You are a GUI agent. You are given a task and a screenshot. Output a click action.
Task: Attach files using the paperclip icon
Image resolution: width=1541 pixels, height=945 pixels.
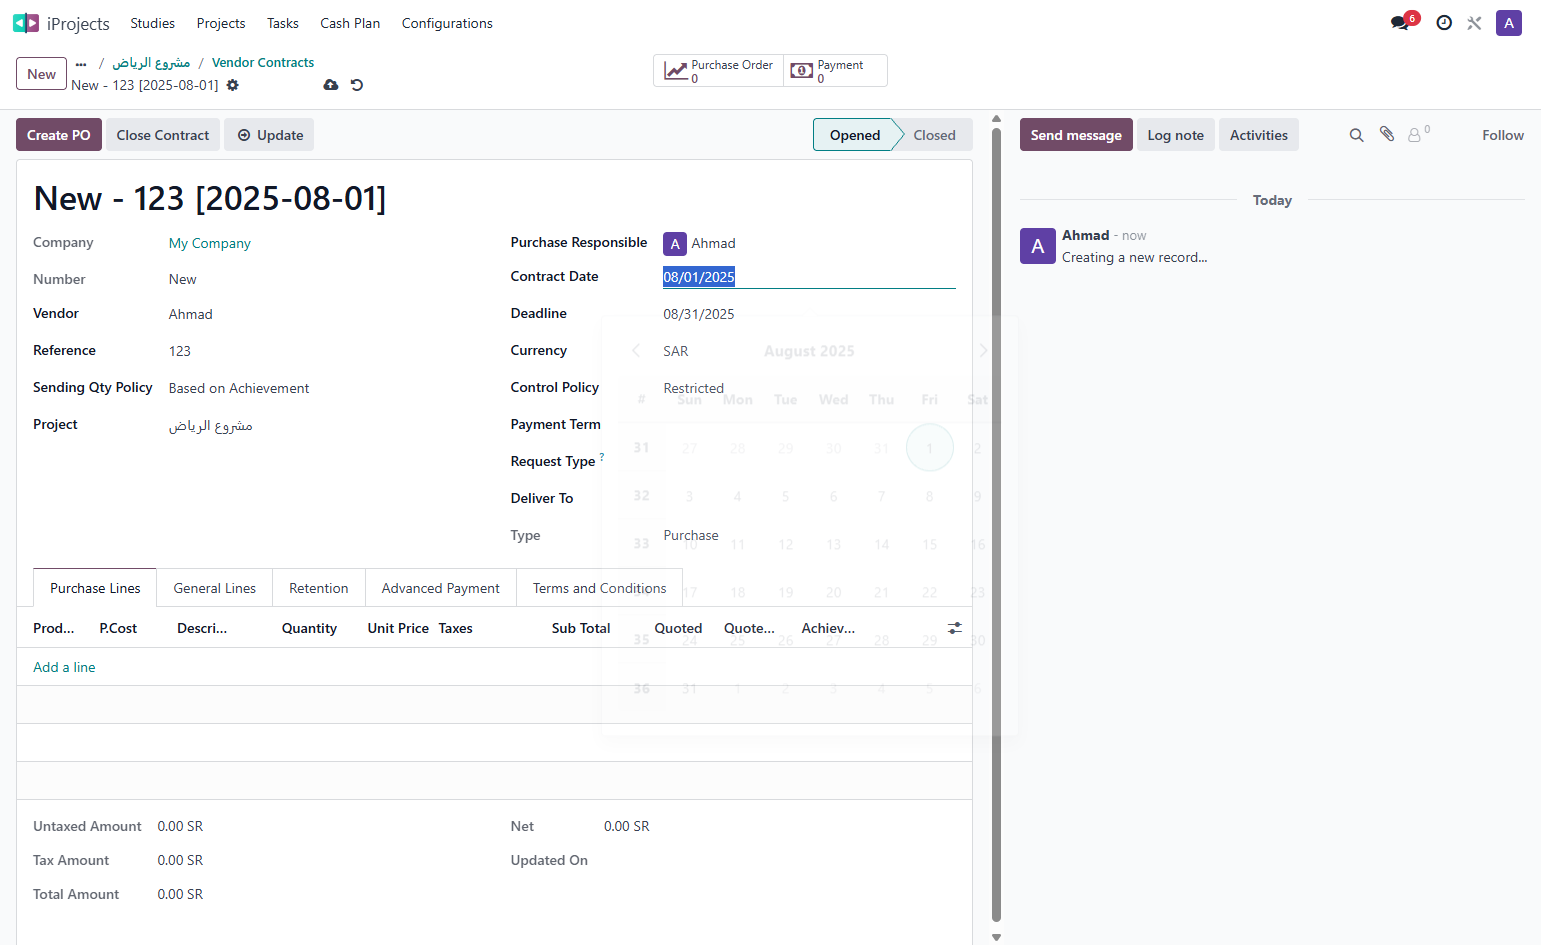pyautogui.click(x=1387, y=134)
